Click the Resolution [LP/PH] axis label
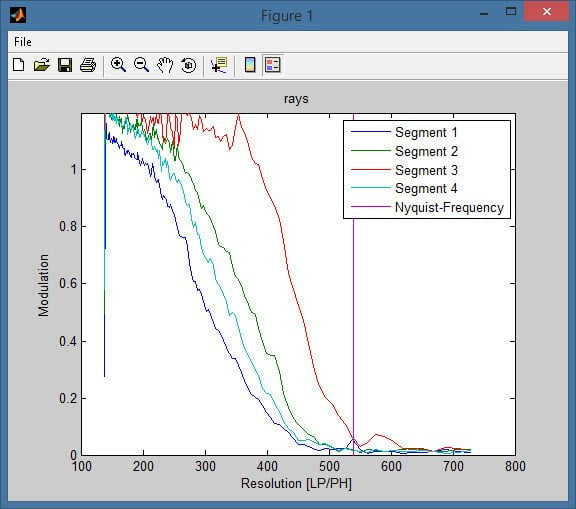The height and width of the screenshot is (509, 576). click(296, 483)
